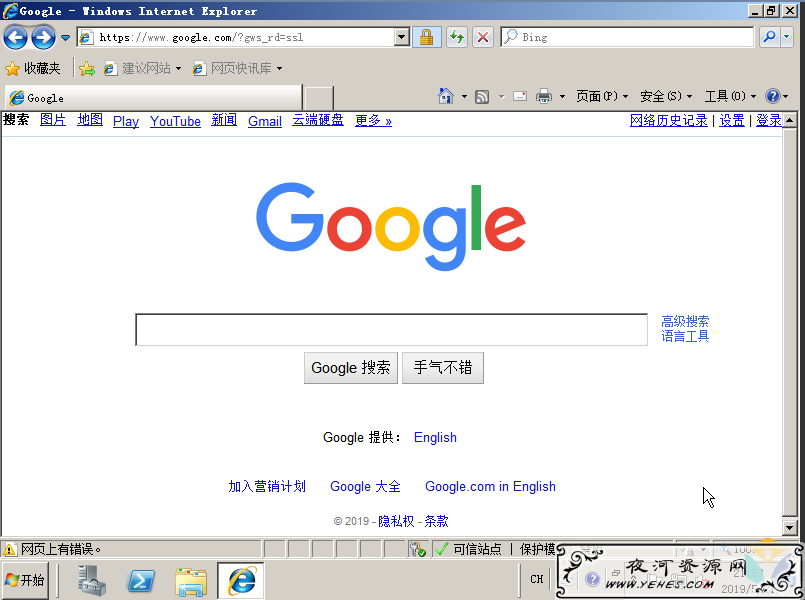Open a new blank tab
The width and height of the screenshot is (805, 600).
[318, 98]
